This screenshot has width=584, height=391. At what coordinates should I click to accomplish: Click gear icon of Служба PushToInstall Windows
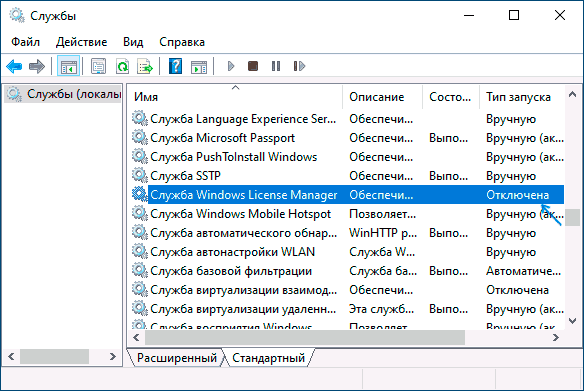coord(140,156)
